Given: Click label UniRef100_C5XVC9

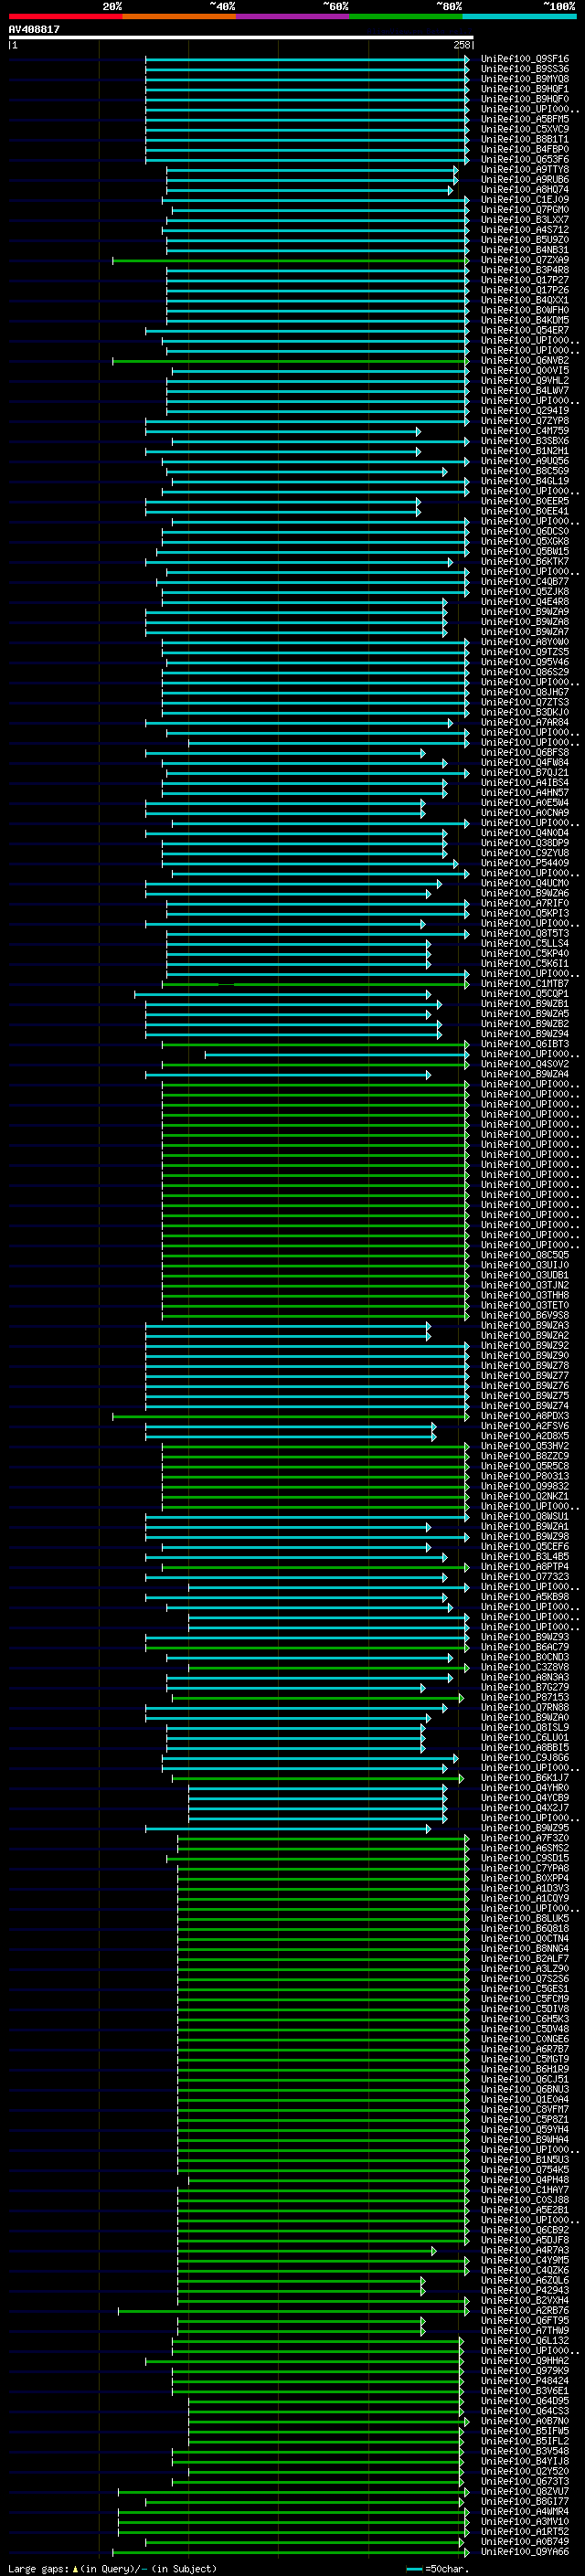Looking at the screenshot, I should coord(525,129).
